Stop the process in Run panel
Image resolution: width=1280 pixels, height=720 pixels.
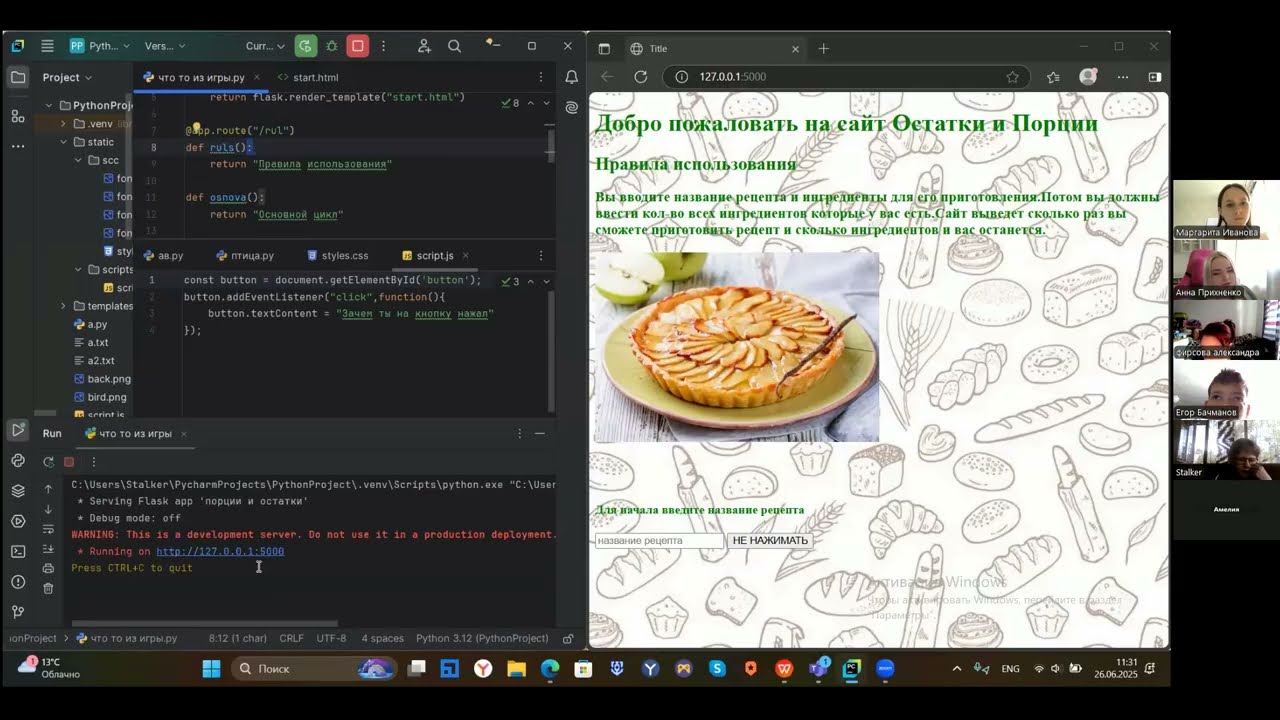(69, 462)
